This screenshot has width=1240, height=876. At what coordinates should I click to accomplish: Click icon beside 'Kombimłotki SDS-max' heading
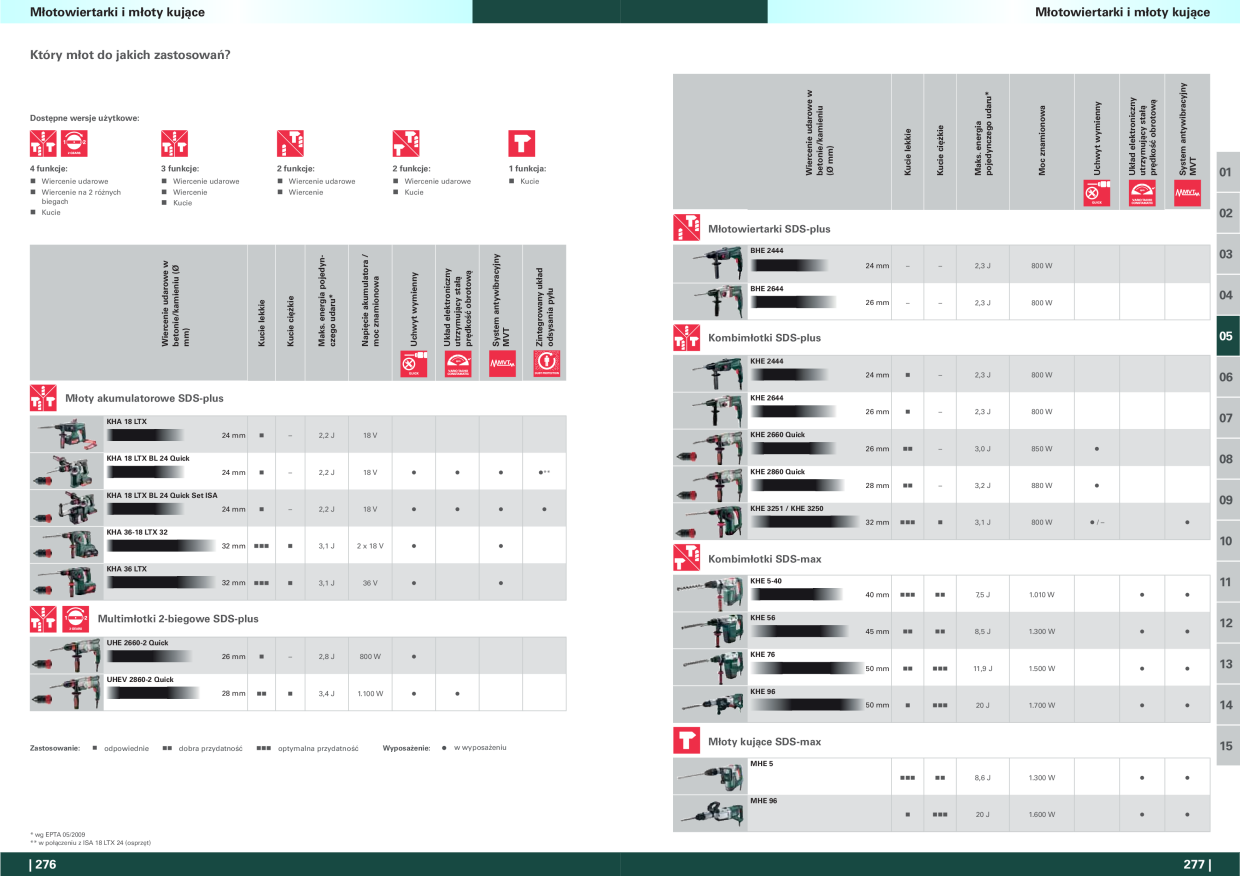[x=686, y=558]
